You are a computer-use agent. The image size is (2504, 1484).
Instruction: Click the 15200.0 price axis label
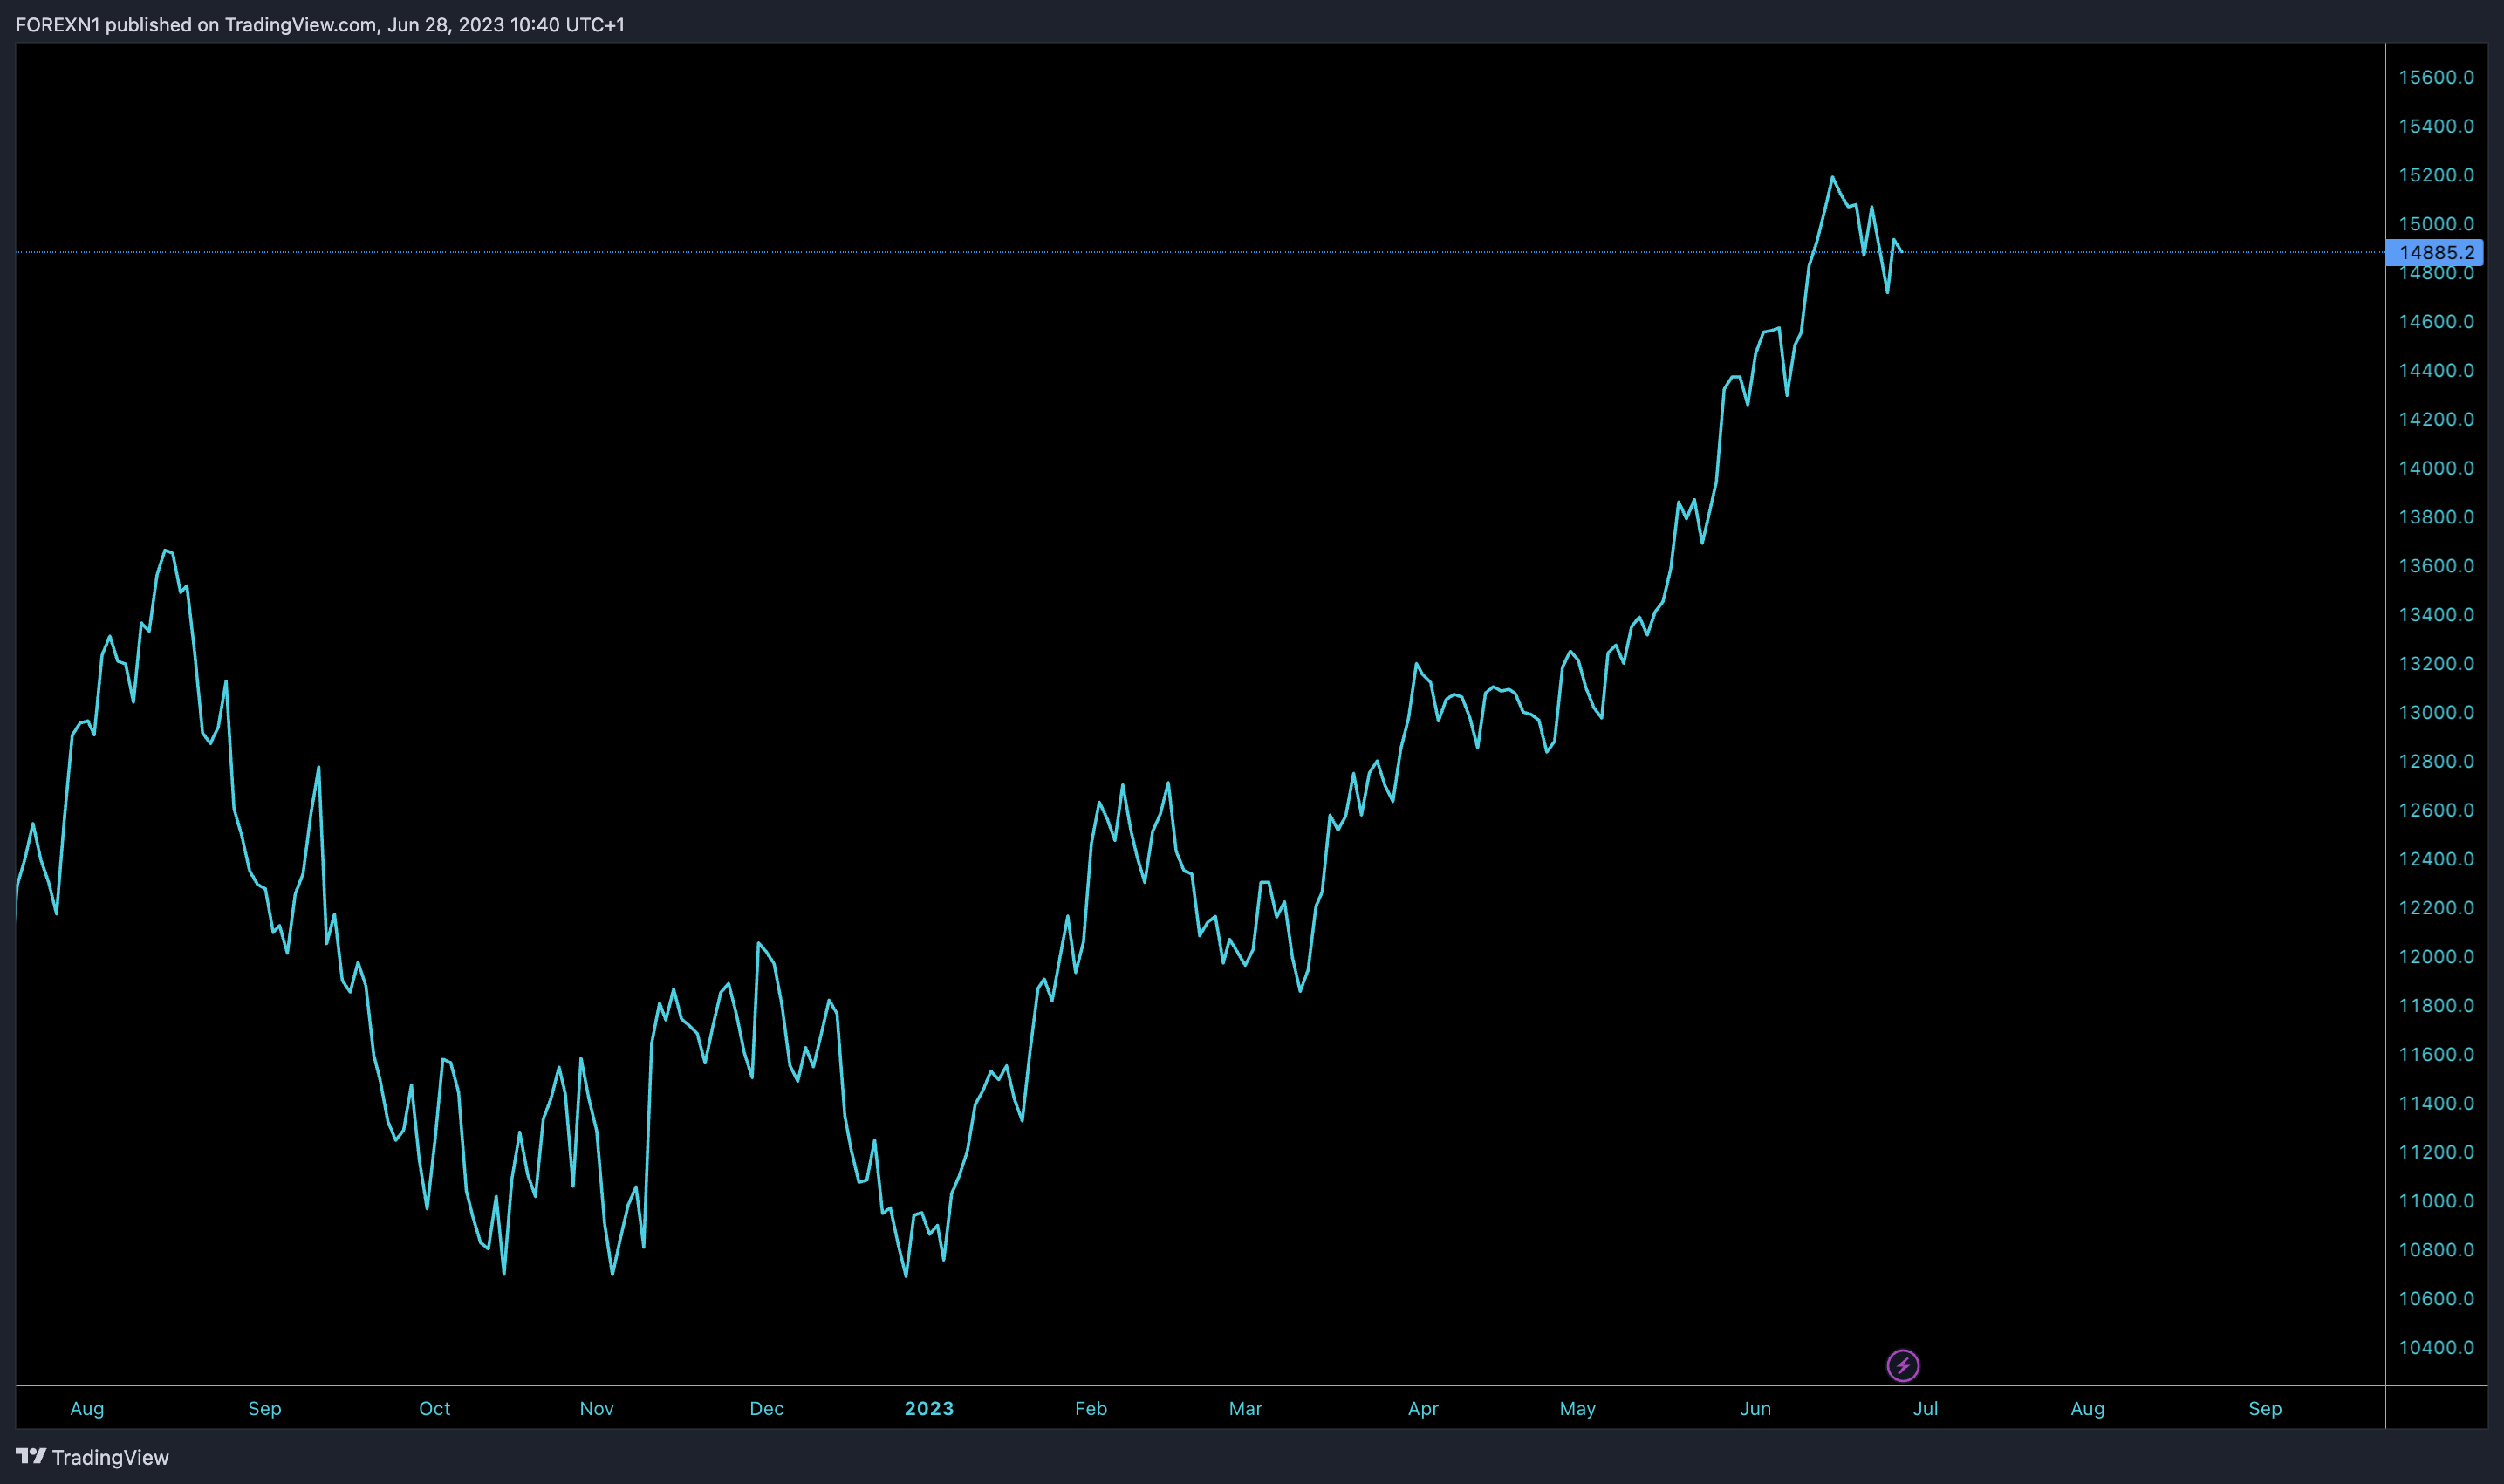click(2436, 175)
